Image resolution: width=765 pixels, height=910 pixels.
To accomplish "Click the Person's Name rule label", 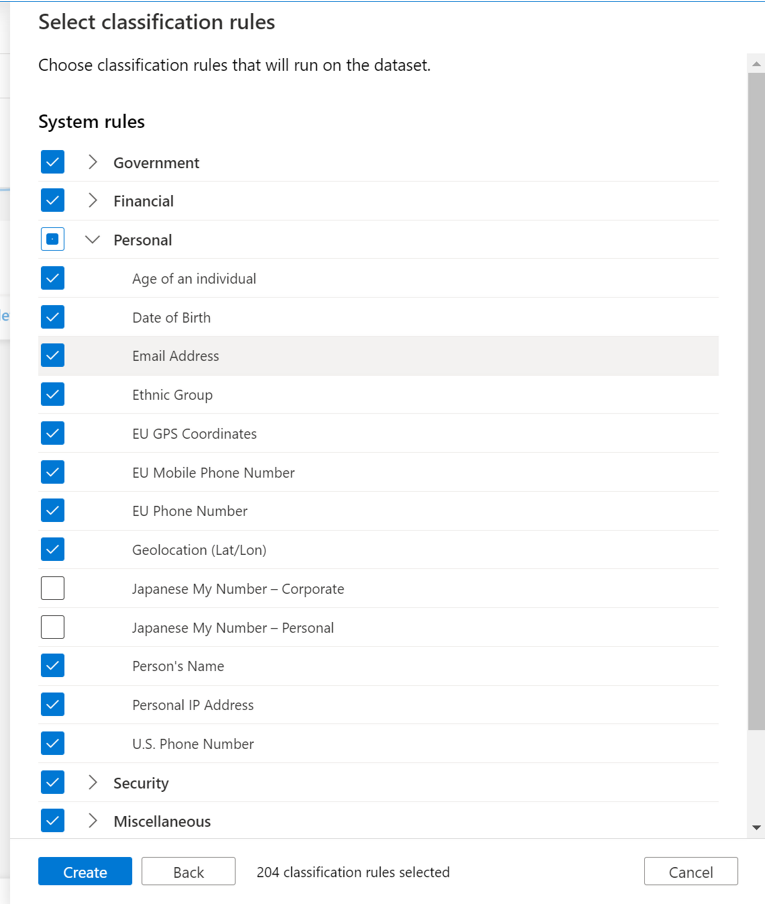I will click(x=178, y=666).
